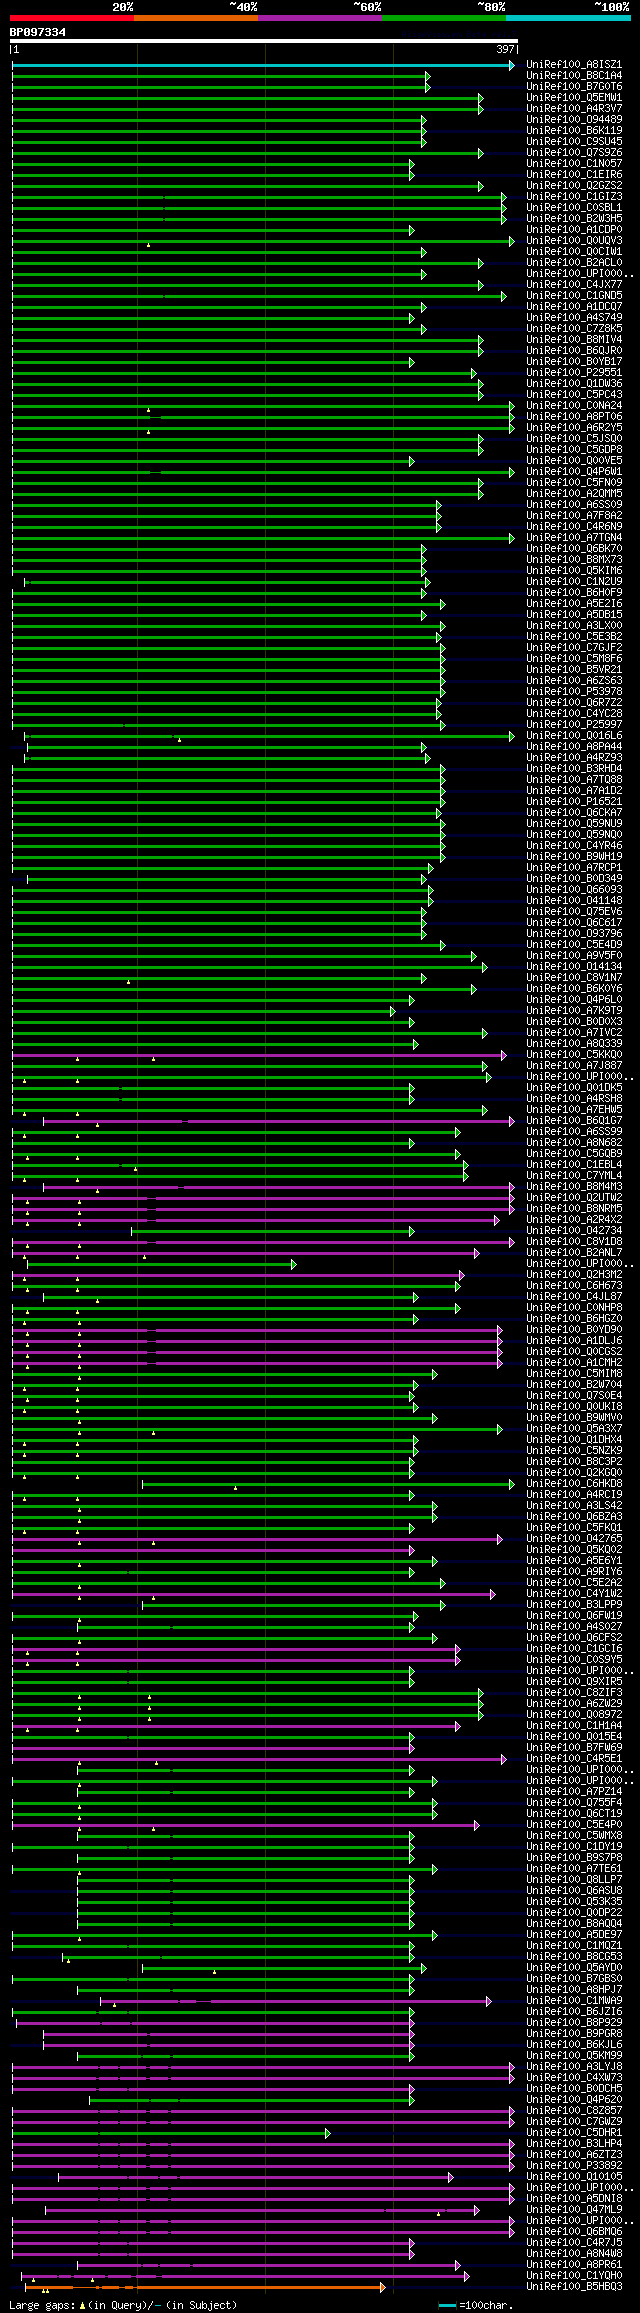Viewport: 640px width, 2313px height.
Task: Select the UniRef100_Q0UQV3 label
Action: 574,241
